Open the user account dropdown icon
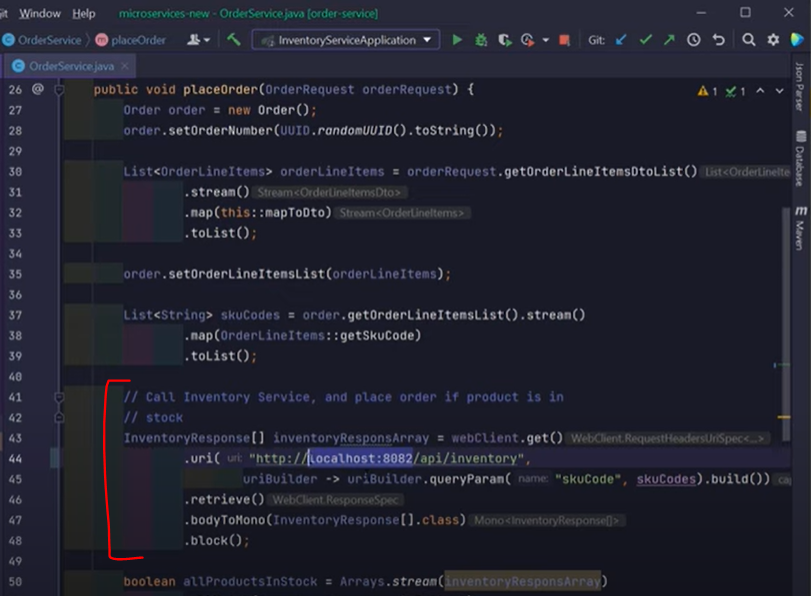This screenshot has height=596, width=811. [x=198, y=40]
